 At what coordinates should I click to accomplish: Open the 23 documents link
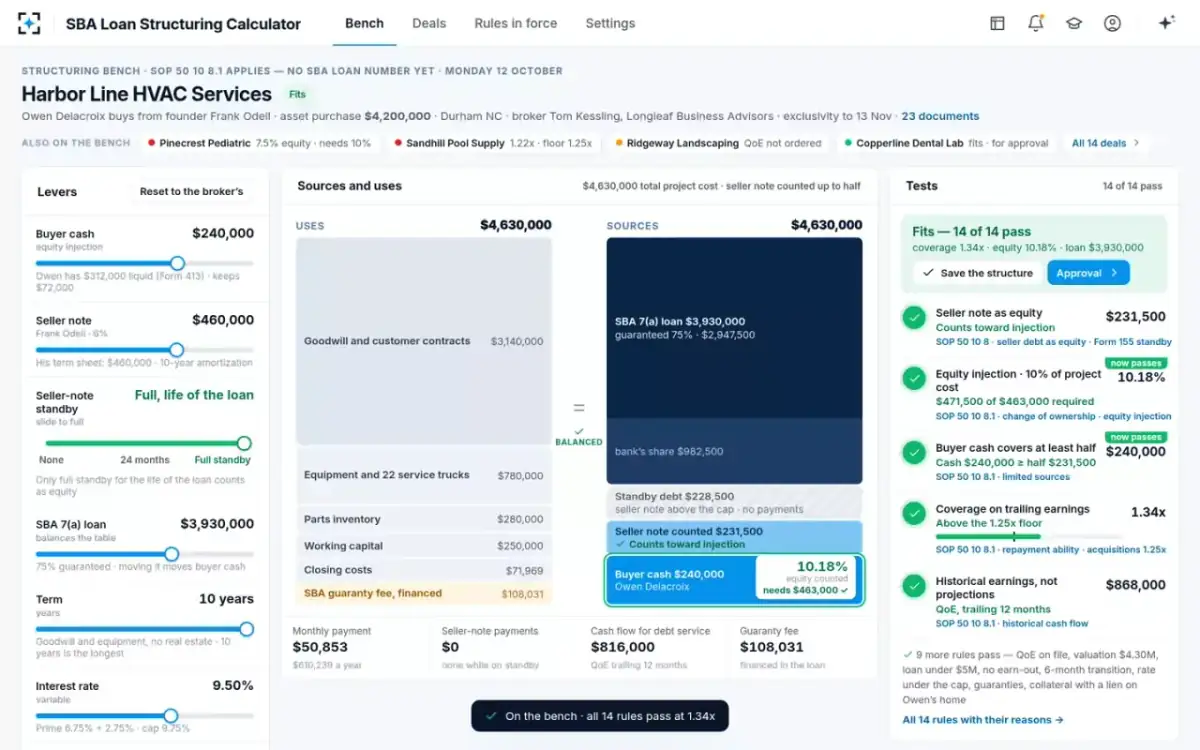[940, 116]
